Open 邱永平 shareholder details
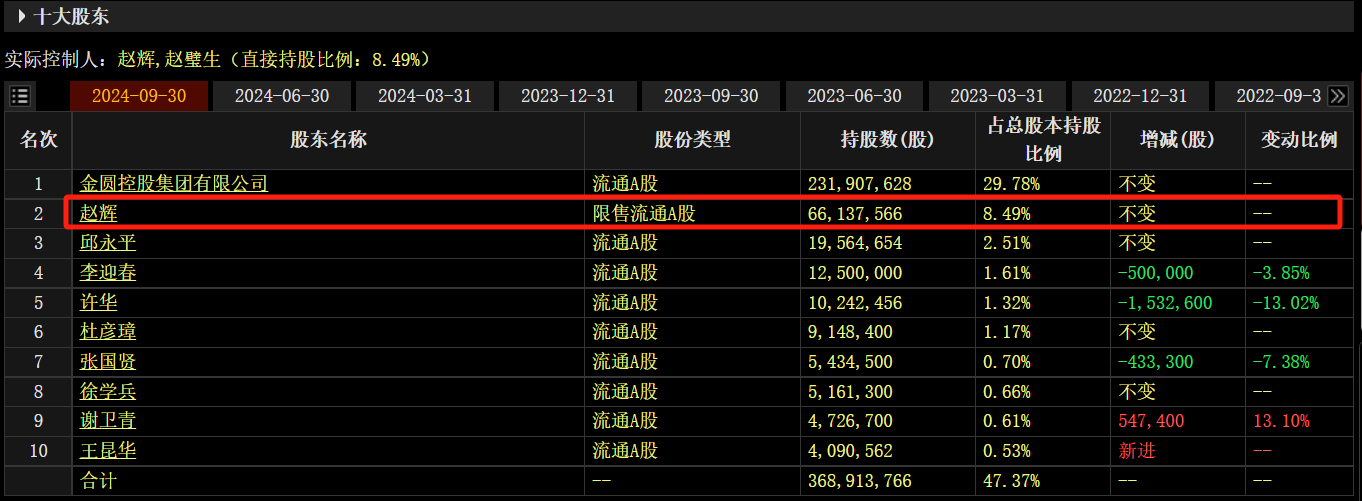This screenshot has width=1362, height=501. pyautogui.click(x=108, y=243)
